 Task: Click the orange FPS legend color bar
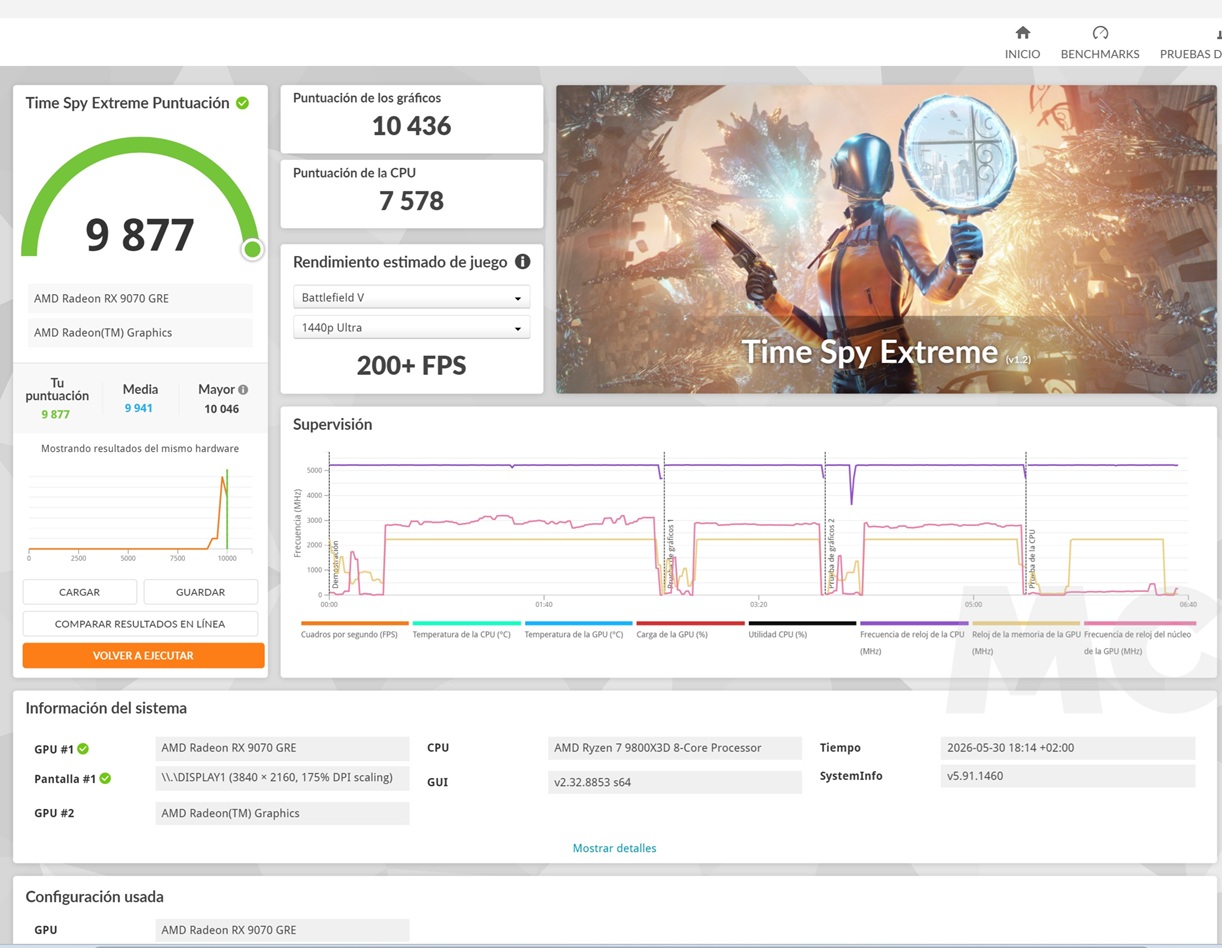[354, 623]
